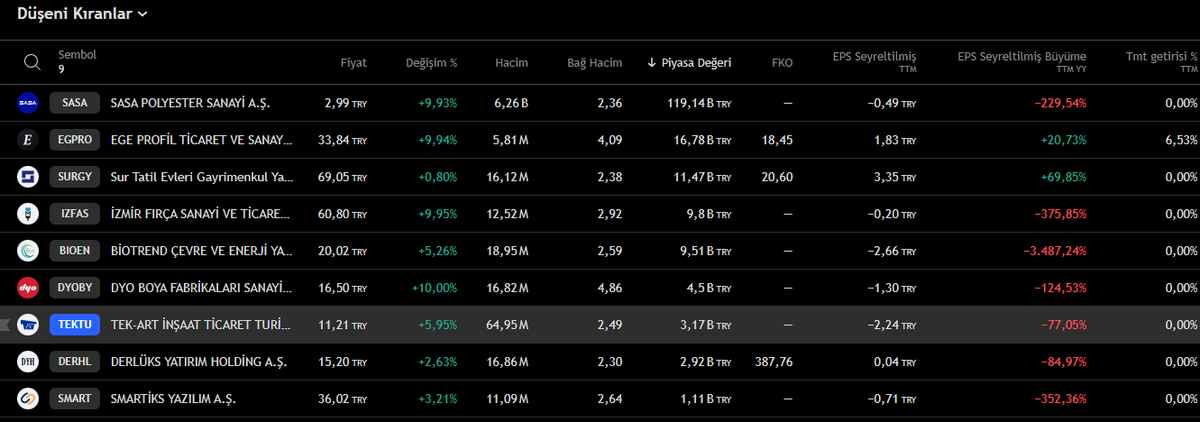Sort by EPS Seyreltilmiş Büyüme column header
Image resolution: width=1200 pixels, height=422 pixels.
coord(1022,62)
